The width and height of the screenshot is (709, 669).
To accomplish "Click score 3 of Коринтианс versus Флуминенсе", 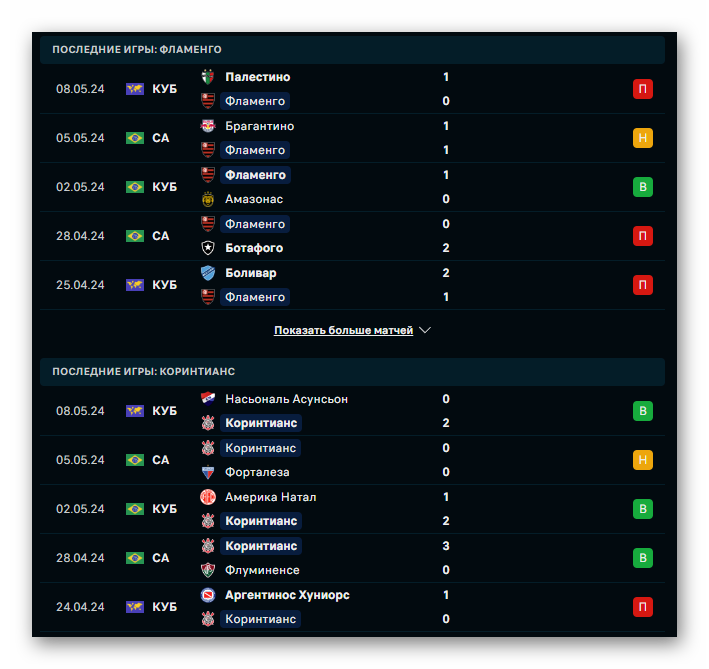I will tap(446, 546).
